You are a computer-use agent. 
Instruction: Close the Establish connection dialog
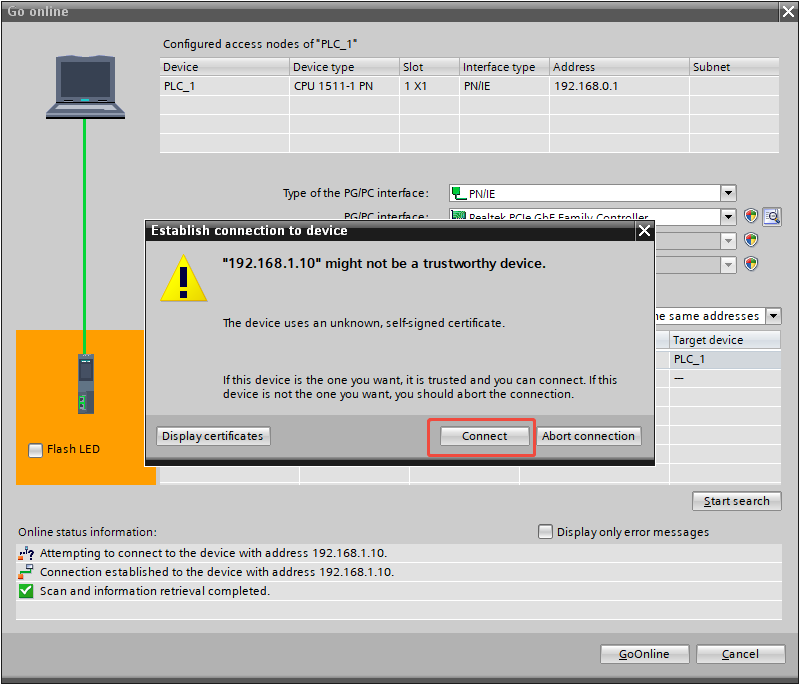(644, 231)
